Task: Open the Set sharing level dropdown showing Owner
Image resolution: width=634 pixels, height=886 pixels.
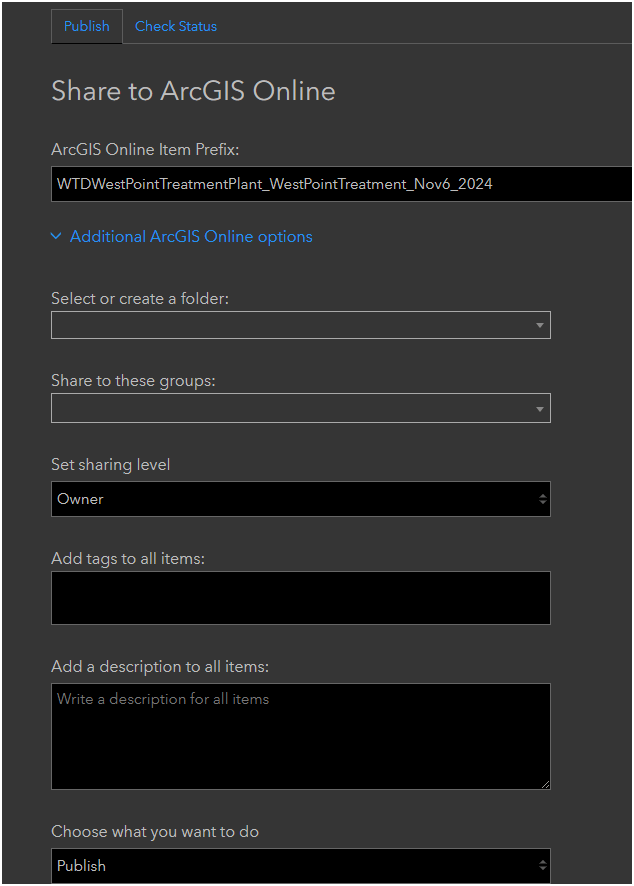Action: click(301, 499)
